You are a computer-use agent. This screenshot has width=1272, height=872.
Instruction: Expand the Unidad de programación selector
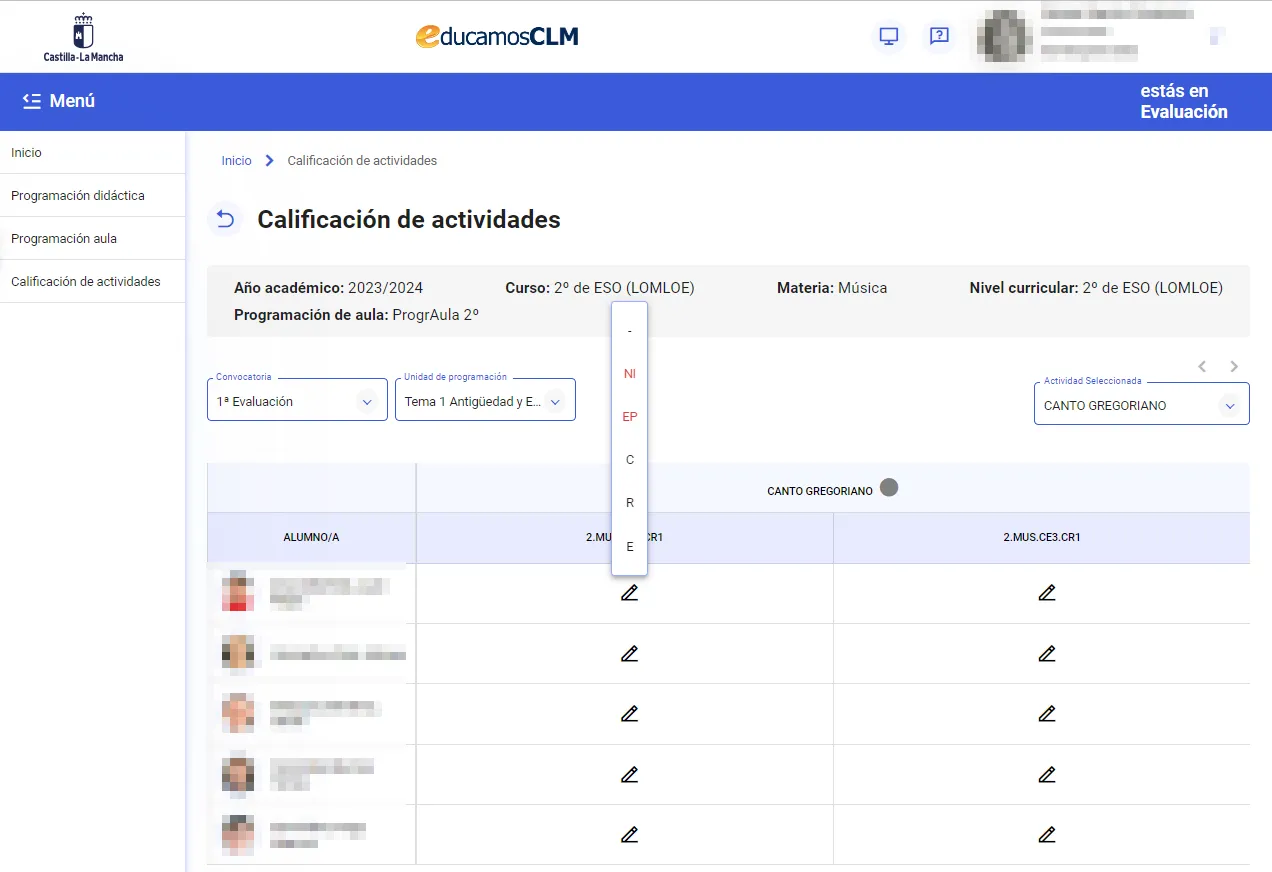point(554,399)
